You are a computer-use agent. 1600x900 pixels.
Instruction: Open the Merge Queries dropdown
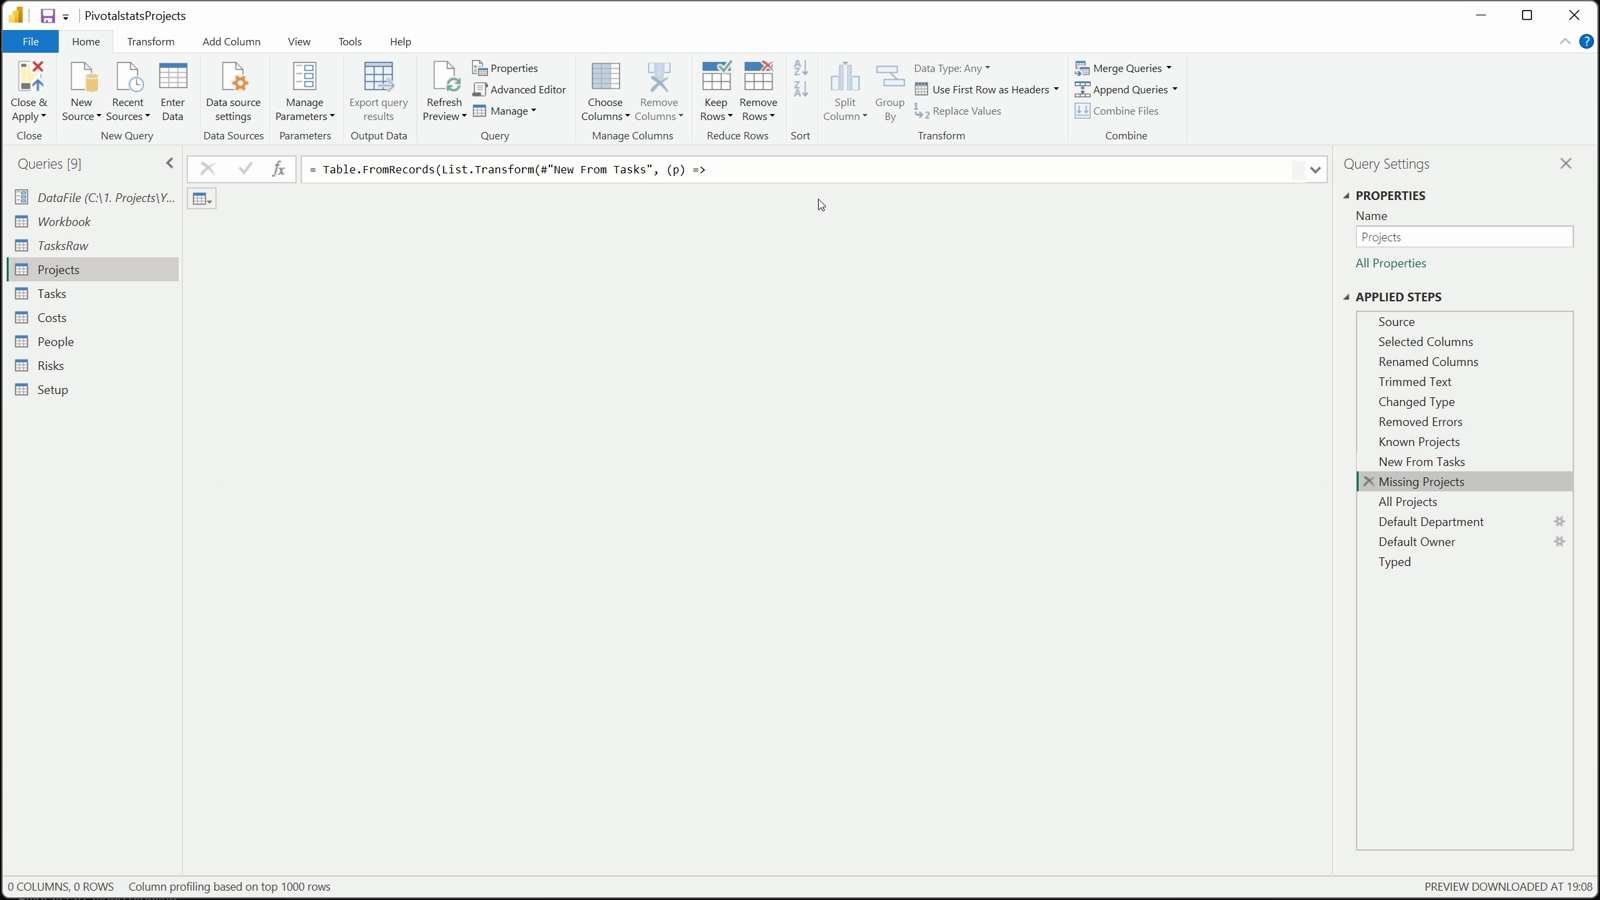(x=1123, y=68)
